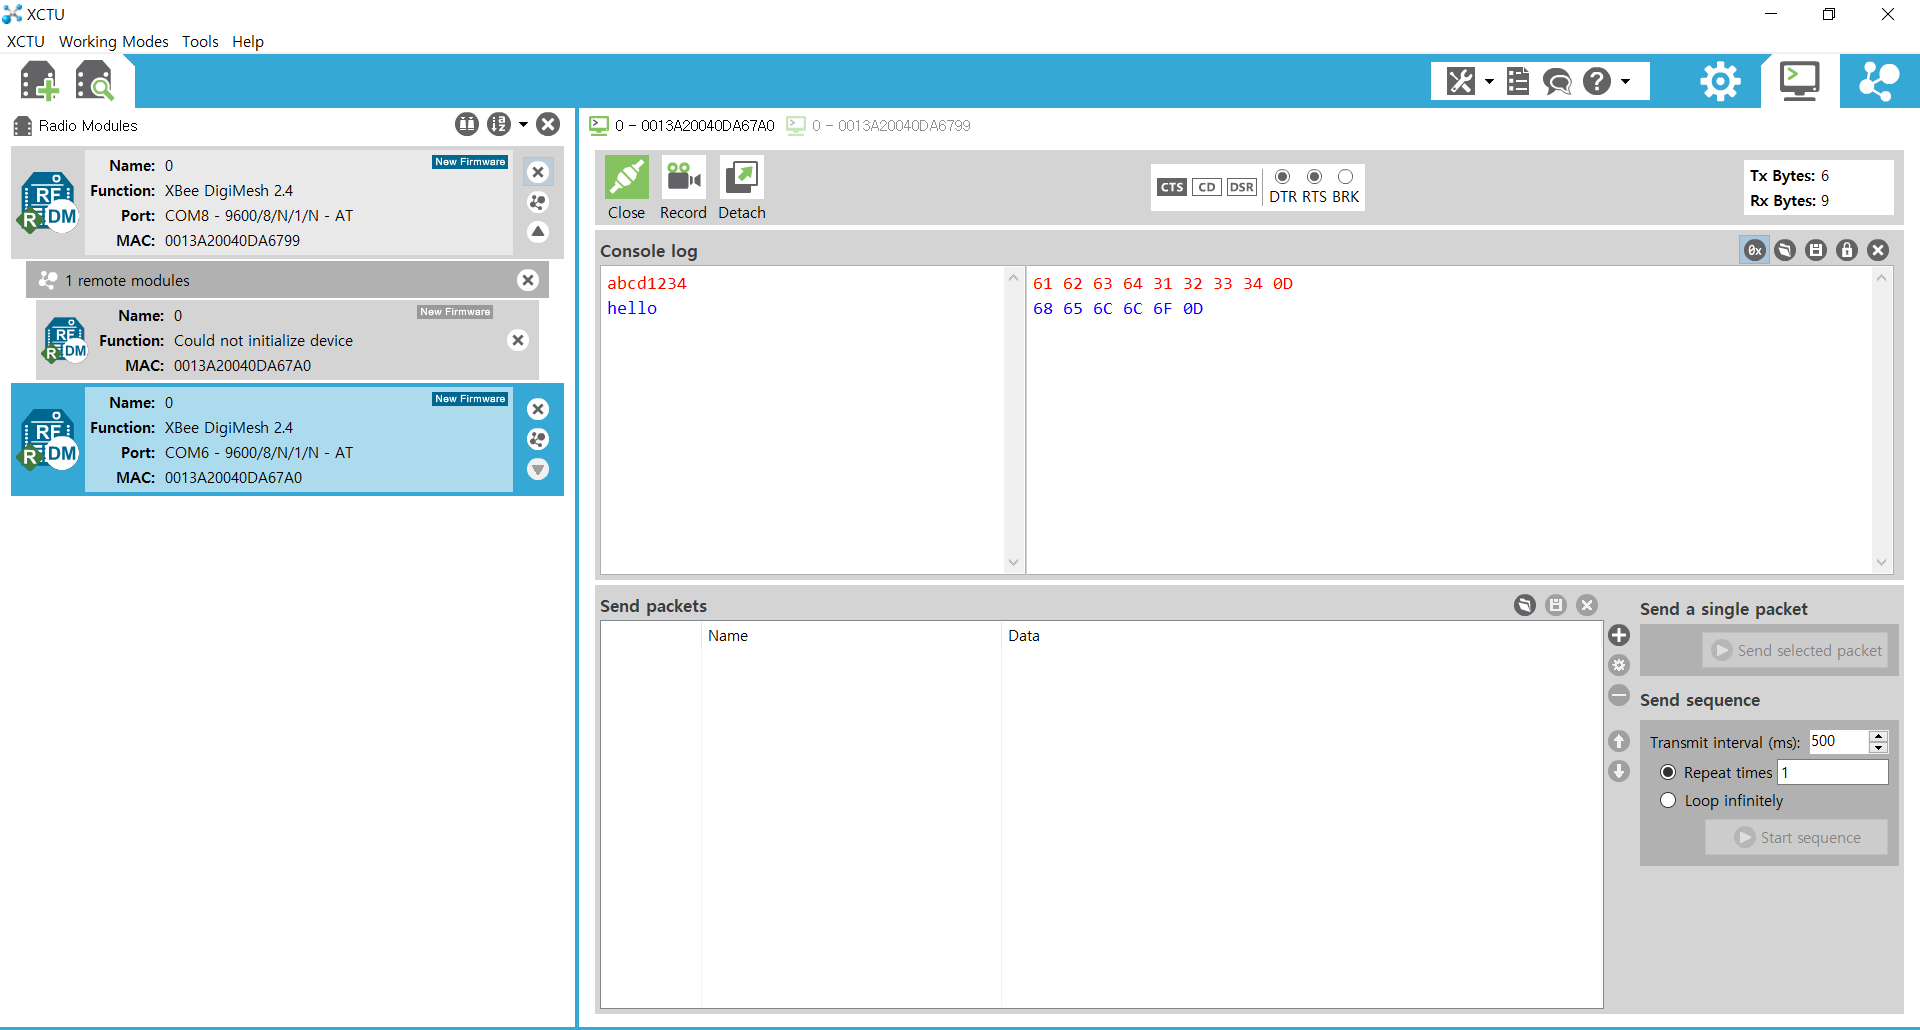Load a packets list in Send packets
The height and width of the screenshot is (1030, 1920).
coord(1525,605)
